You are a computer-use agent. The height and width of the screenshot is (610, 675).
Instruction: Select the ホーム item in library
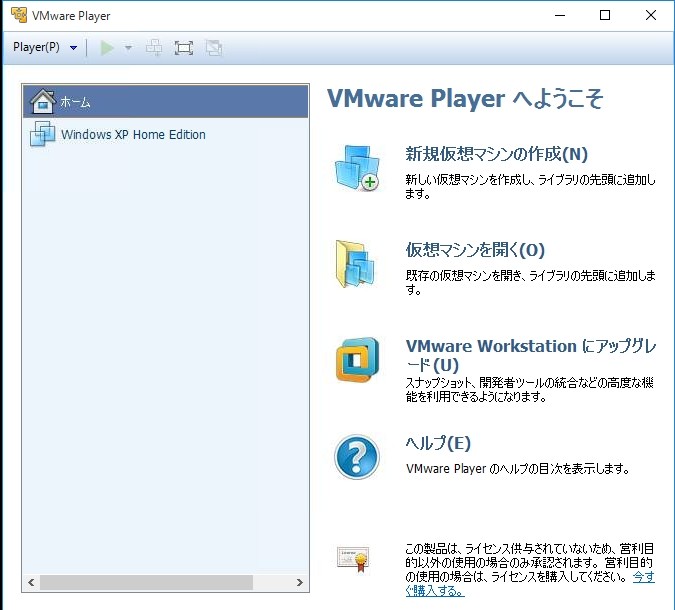[x=166, y=102]
